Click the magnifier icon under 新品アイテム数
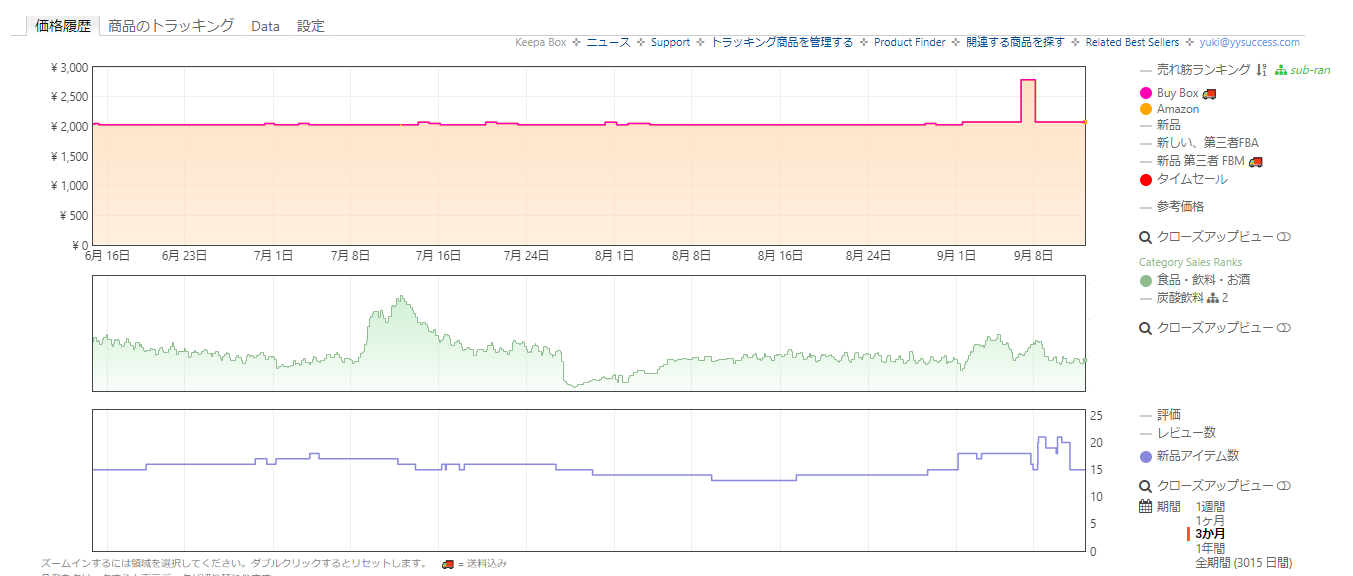 [x=1146, y=486]
